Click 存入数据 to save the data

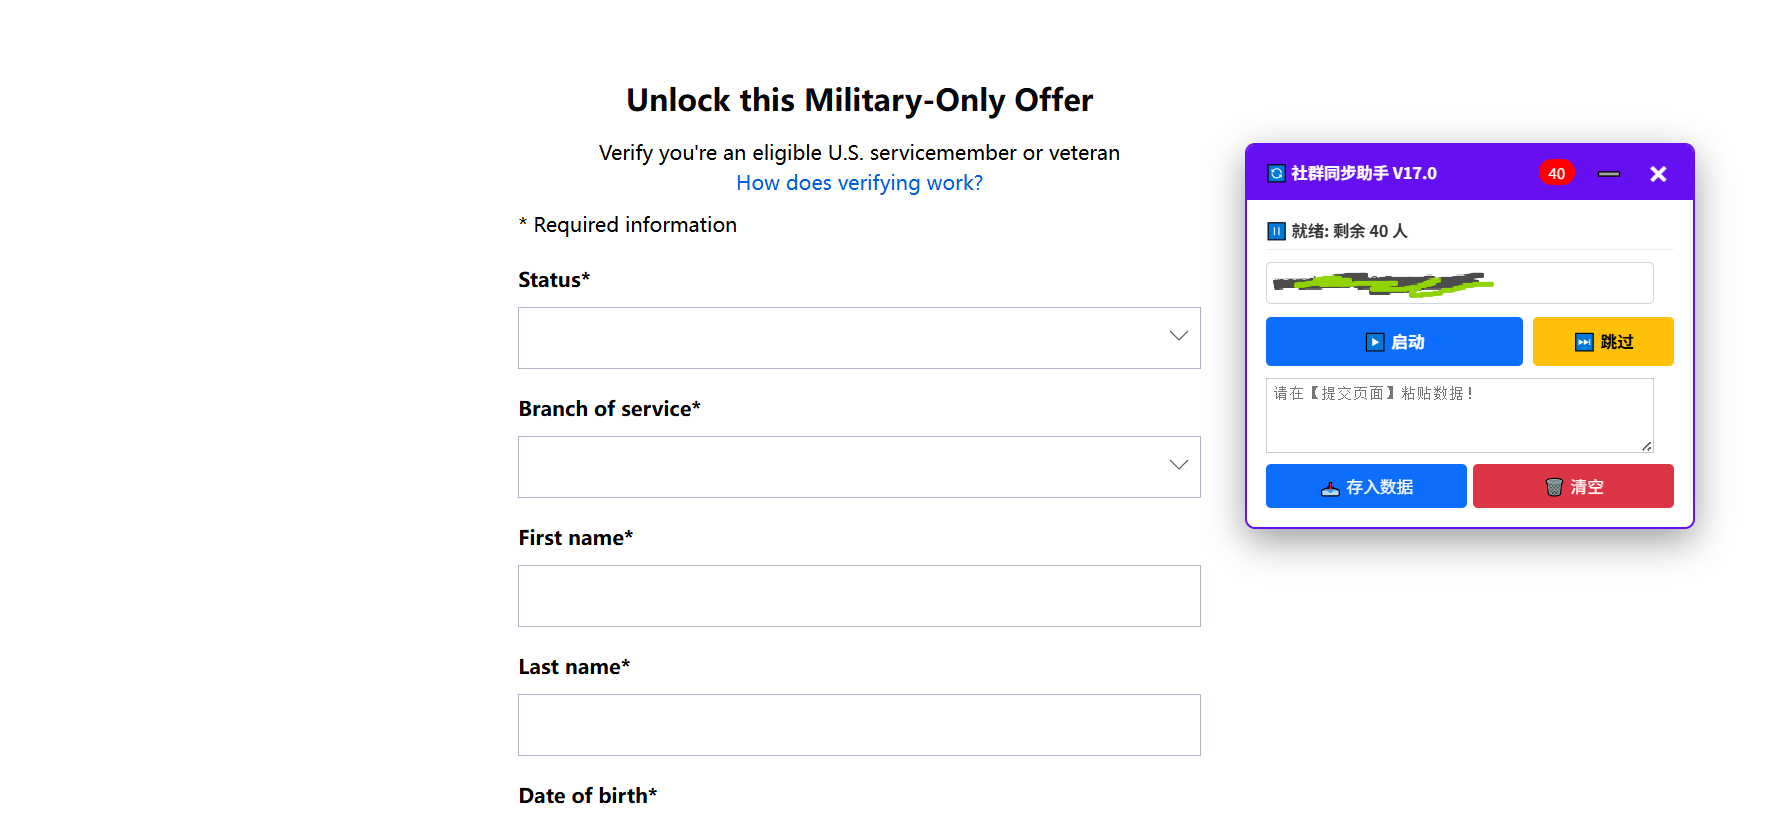1366,487
